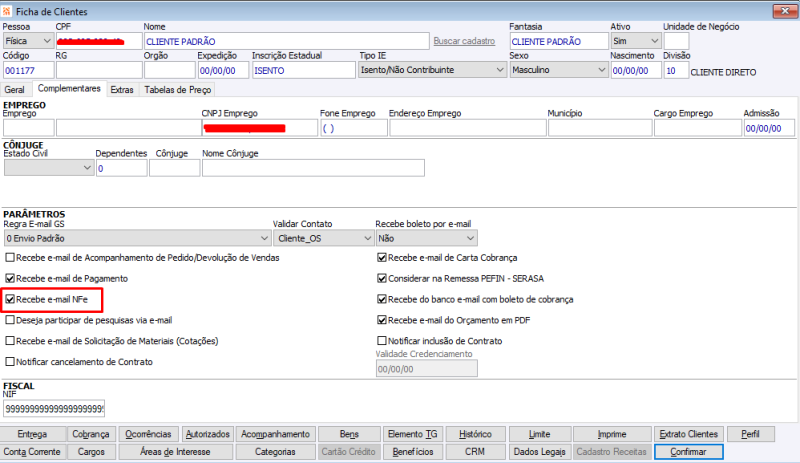
Task: Click the Ocorrências button
Action: point(148,434)
